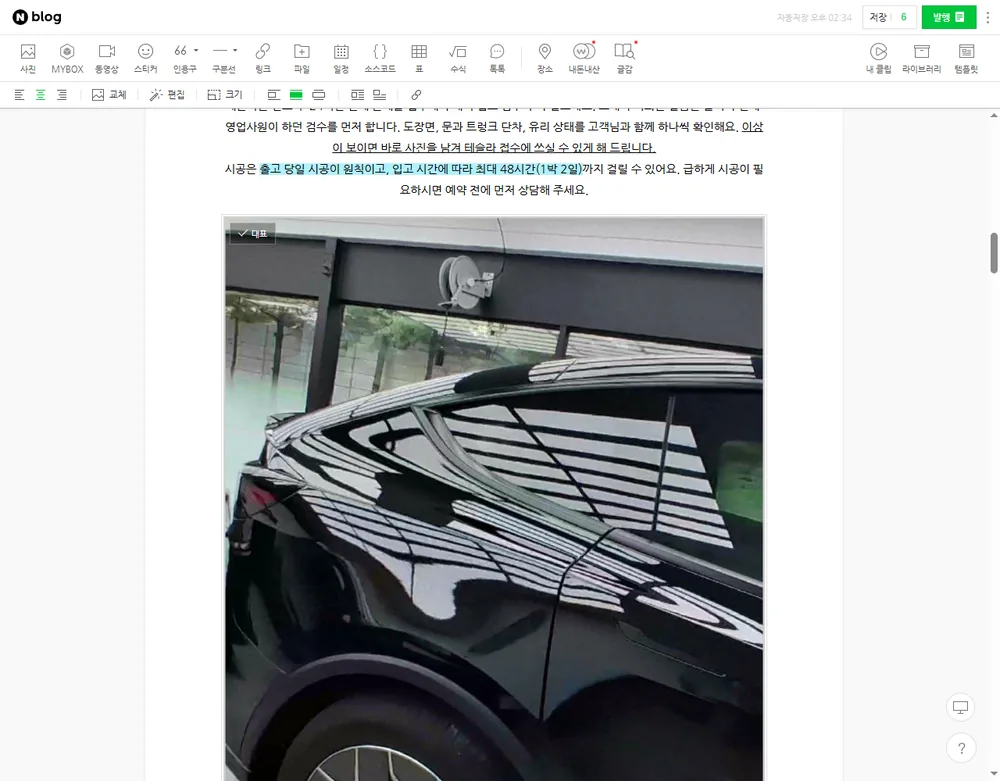
Task: Insert a quotation block (인용구)
Action: (181, 58)
